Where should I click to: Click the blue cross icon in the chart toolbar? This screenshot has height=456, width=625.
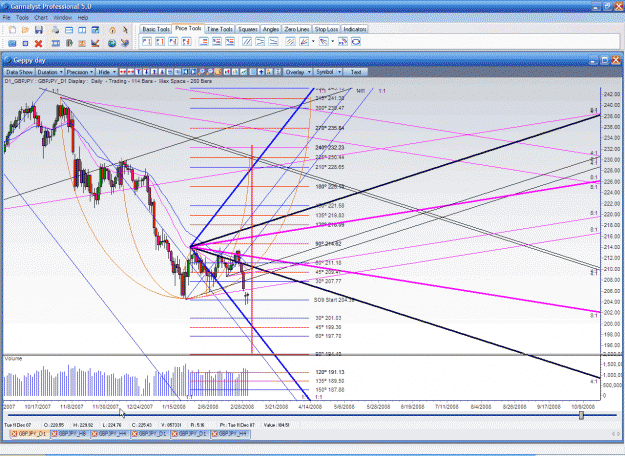click(261, 72)
